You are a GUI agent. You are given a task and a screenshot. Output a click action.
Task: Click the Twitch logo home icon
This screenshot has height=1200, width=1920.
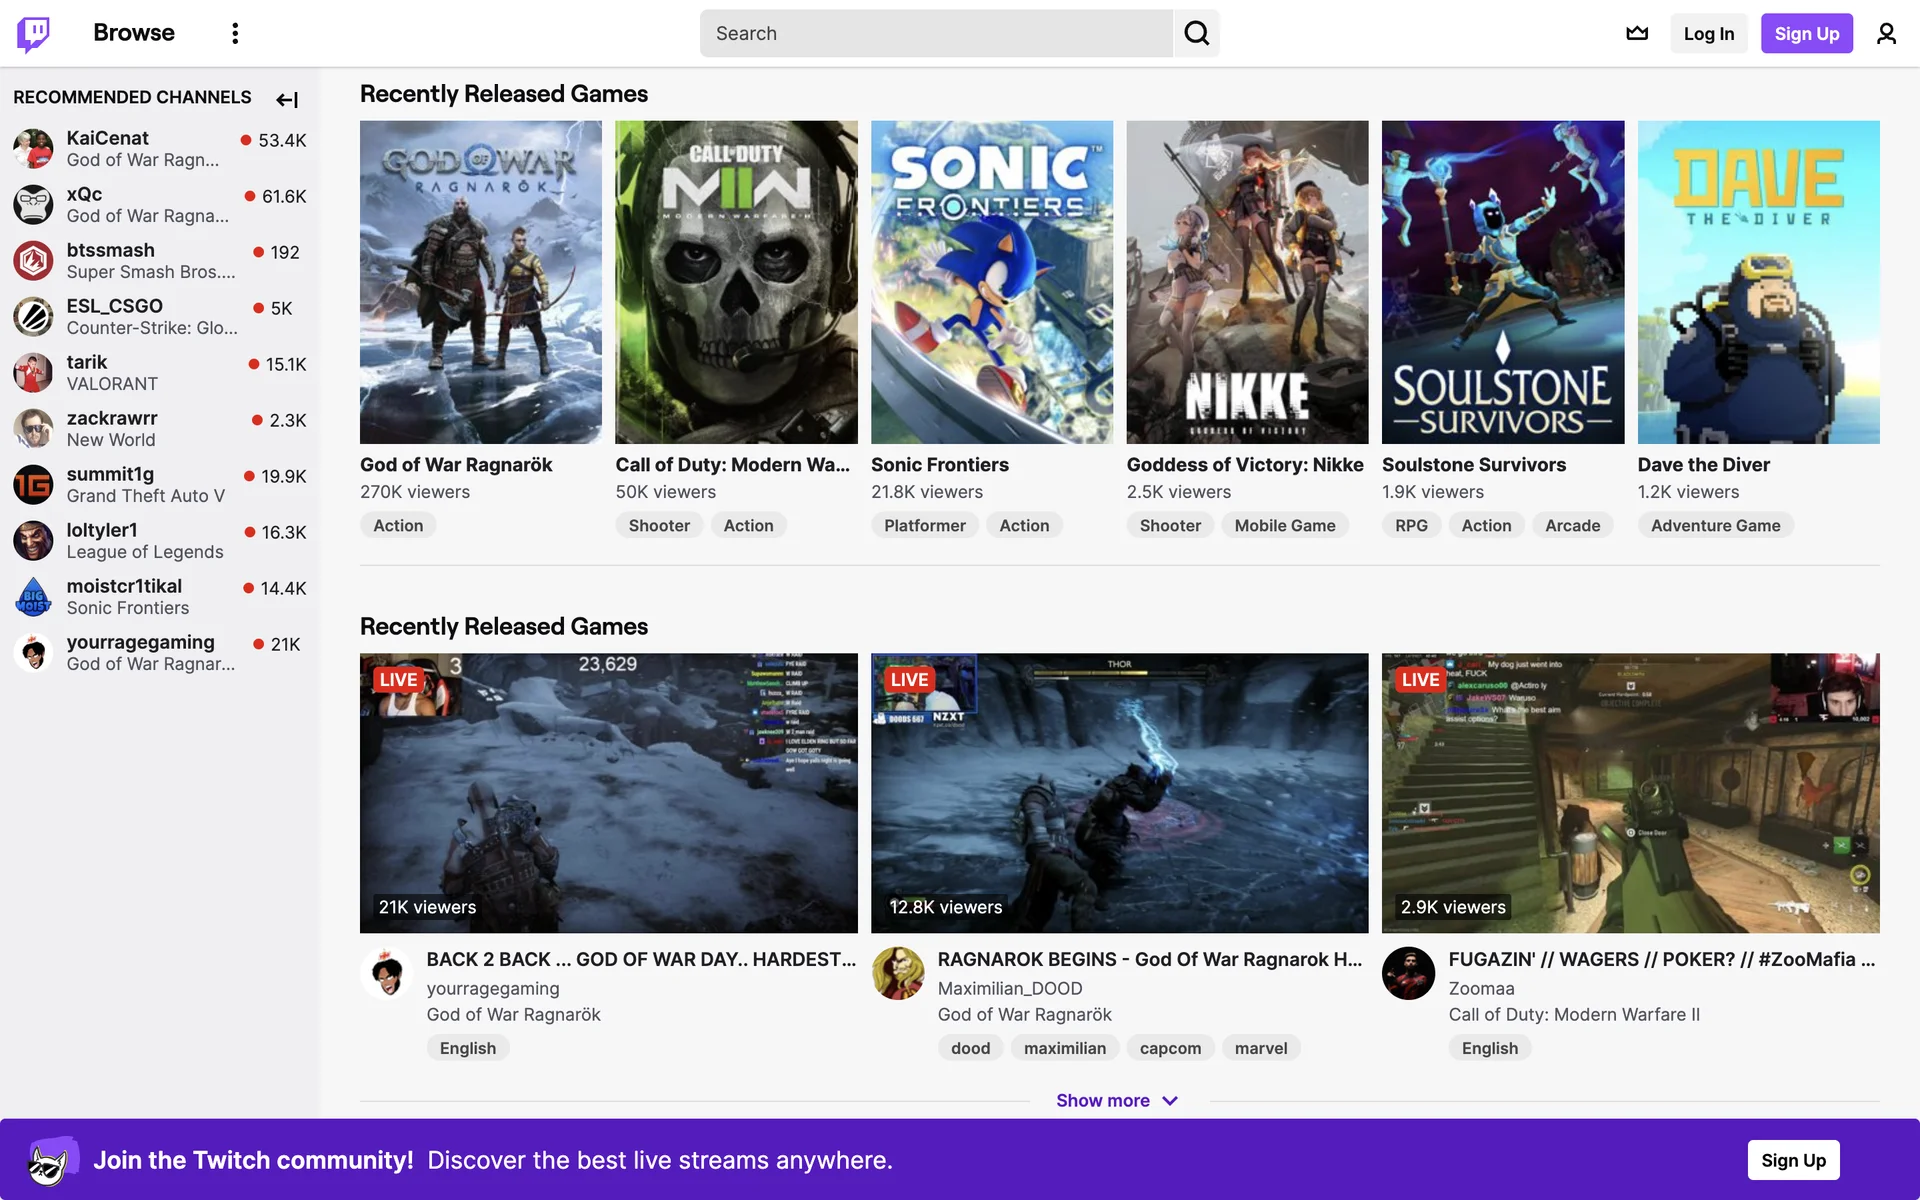tap(33, 33)
